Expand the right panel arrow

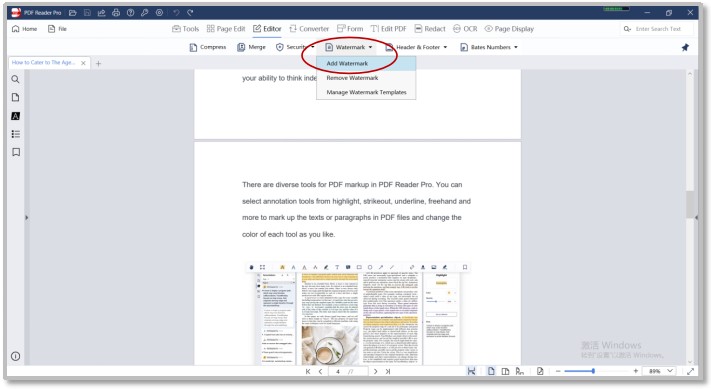click(696, 218)
